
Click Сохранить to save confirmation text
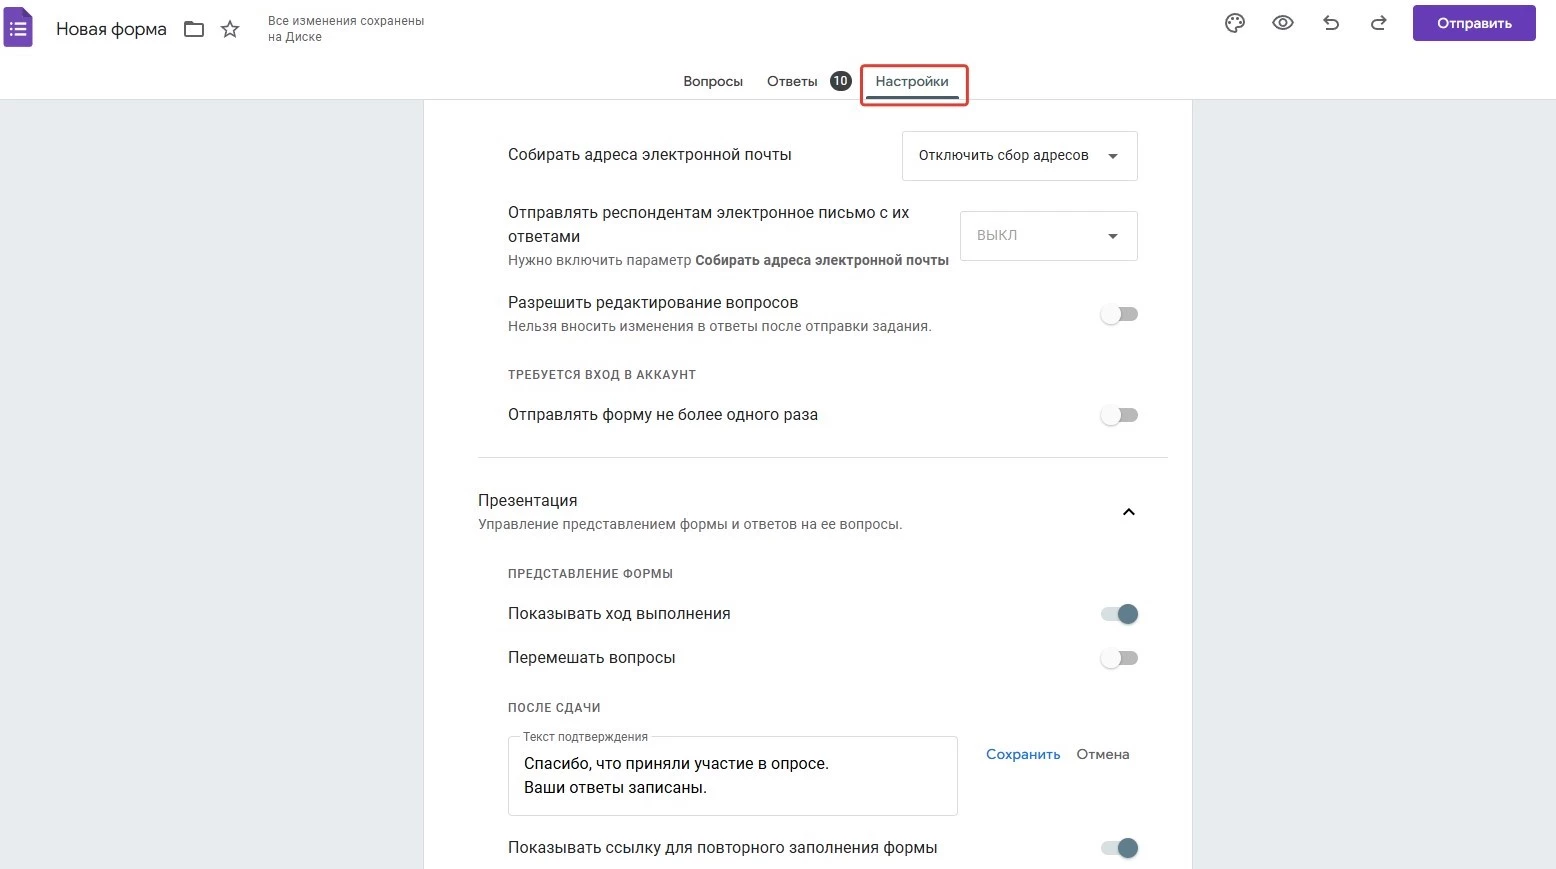coord(1023,755)
